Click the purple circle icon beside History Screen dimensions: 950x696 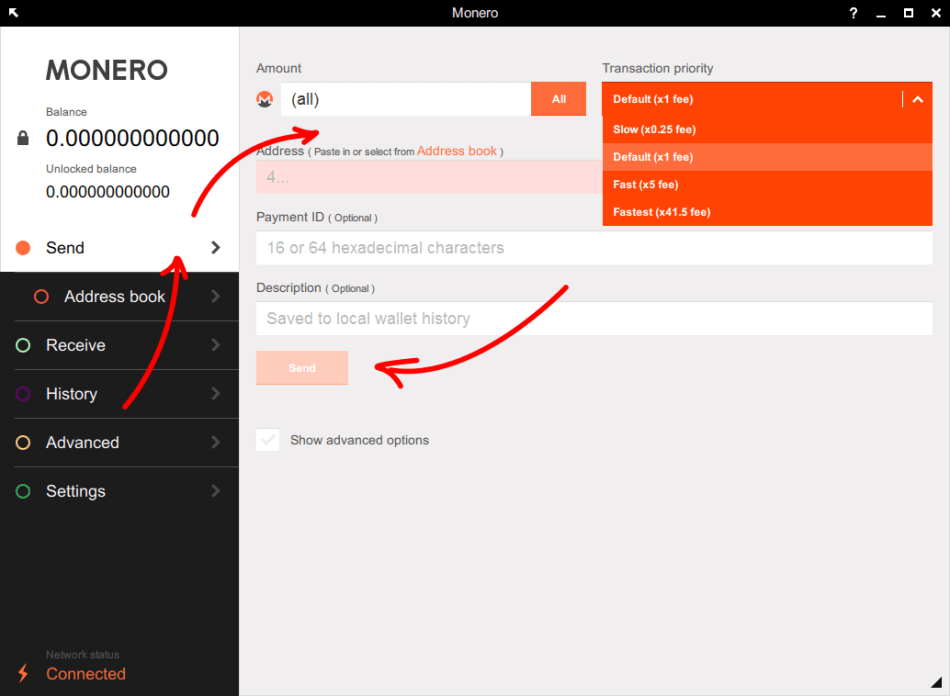23,394
